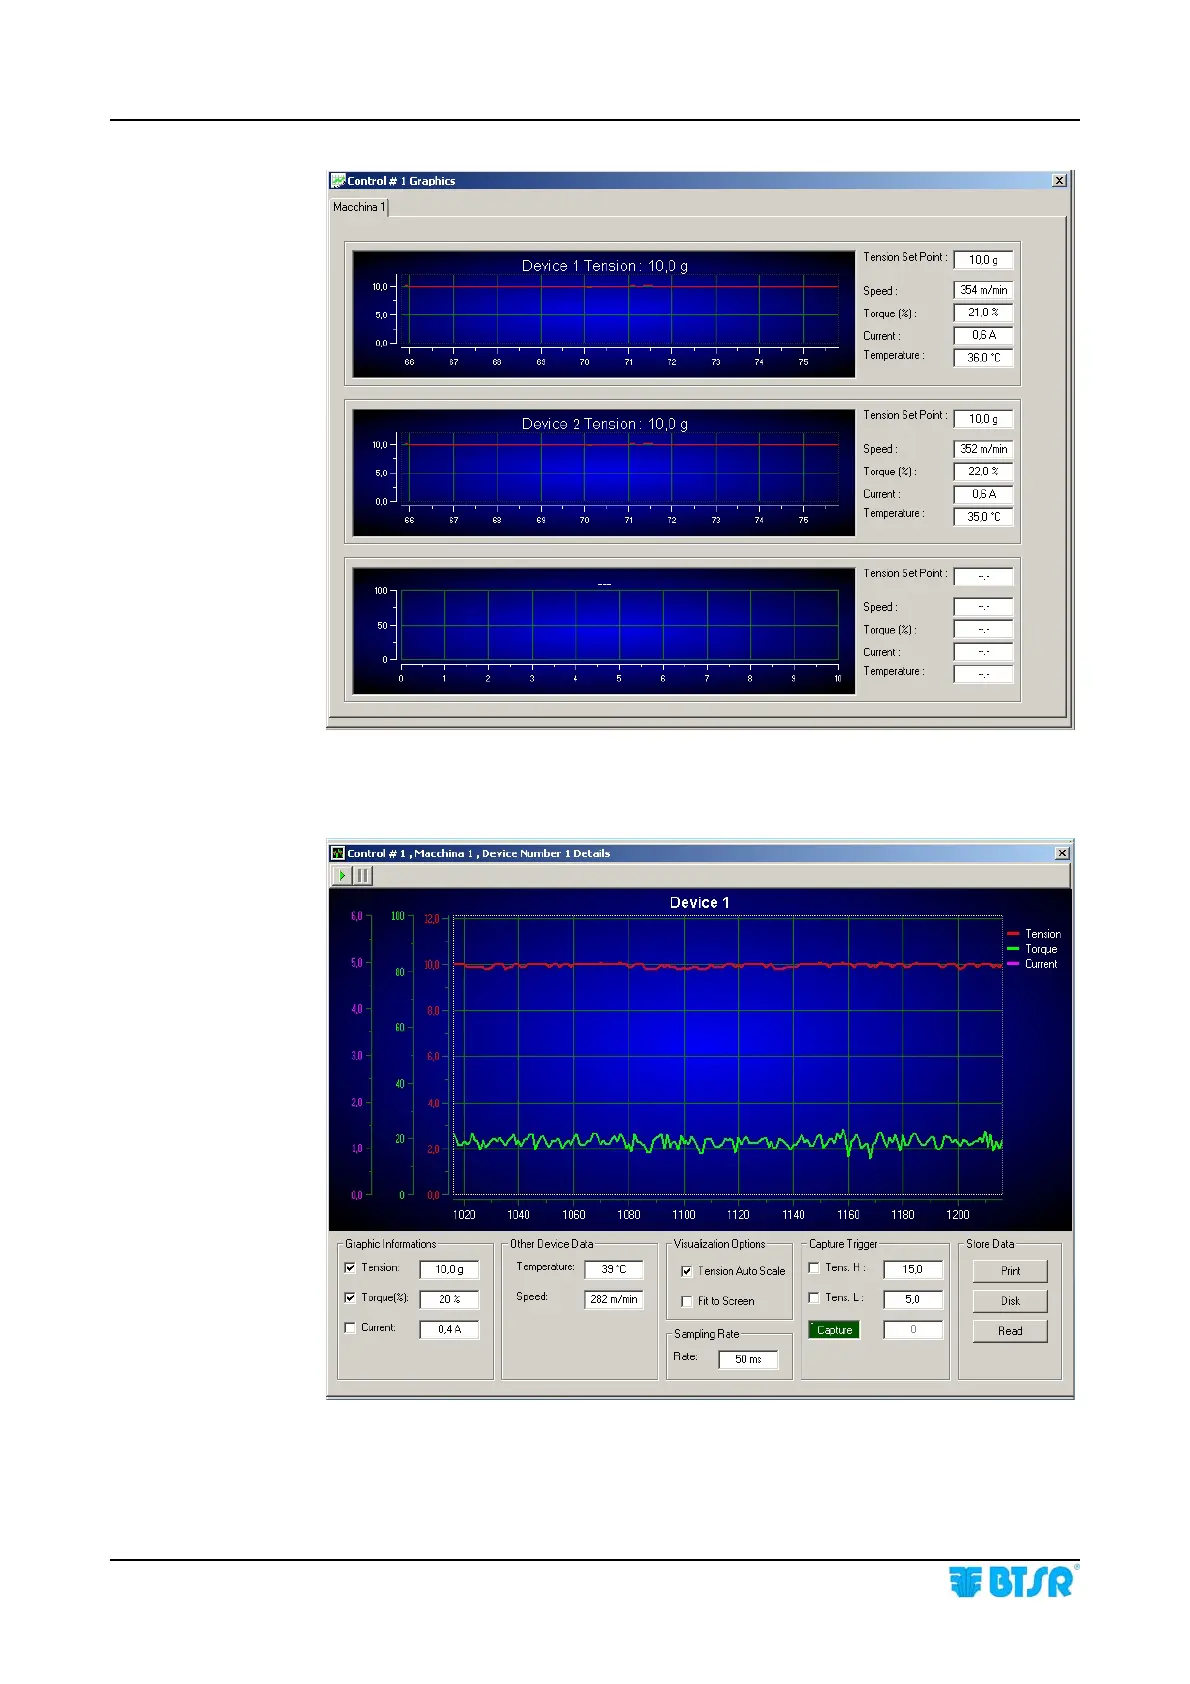The width and height of the screenshot is (1190, 1684).
Task: Click the red Tension trace in the chart
Action: point(728,965)
